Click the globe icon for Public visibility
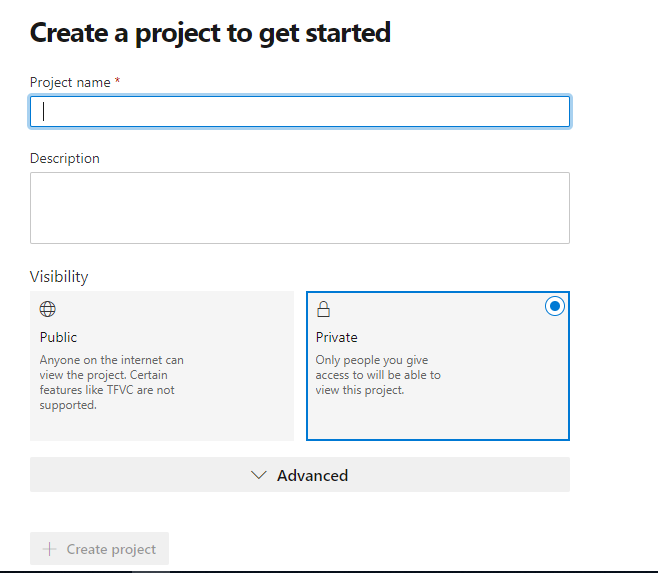The image size is (658, 573). pyautogui.click(x=47, y=309)
